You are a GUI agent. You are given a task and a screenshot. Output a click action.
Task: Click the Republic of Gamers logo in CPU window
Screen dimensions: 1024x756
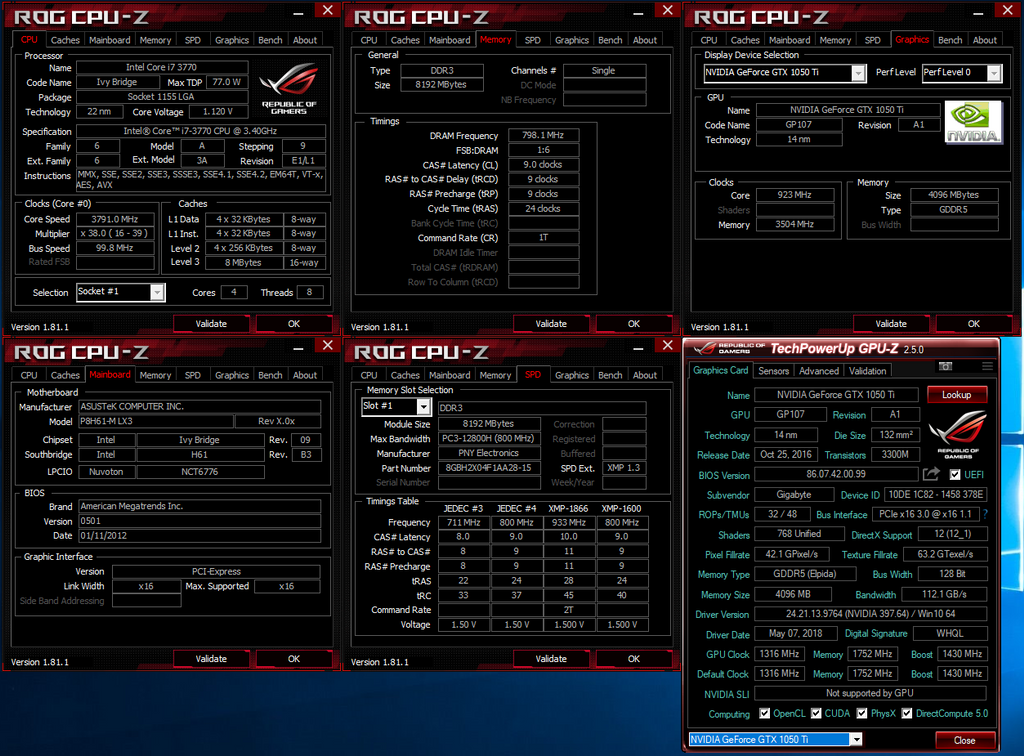tap(289, 88)
